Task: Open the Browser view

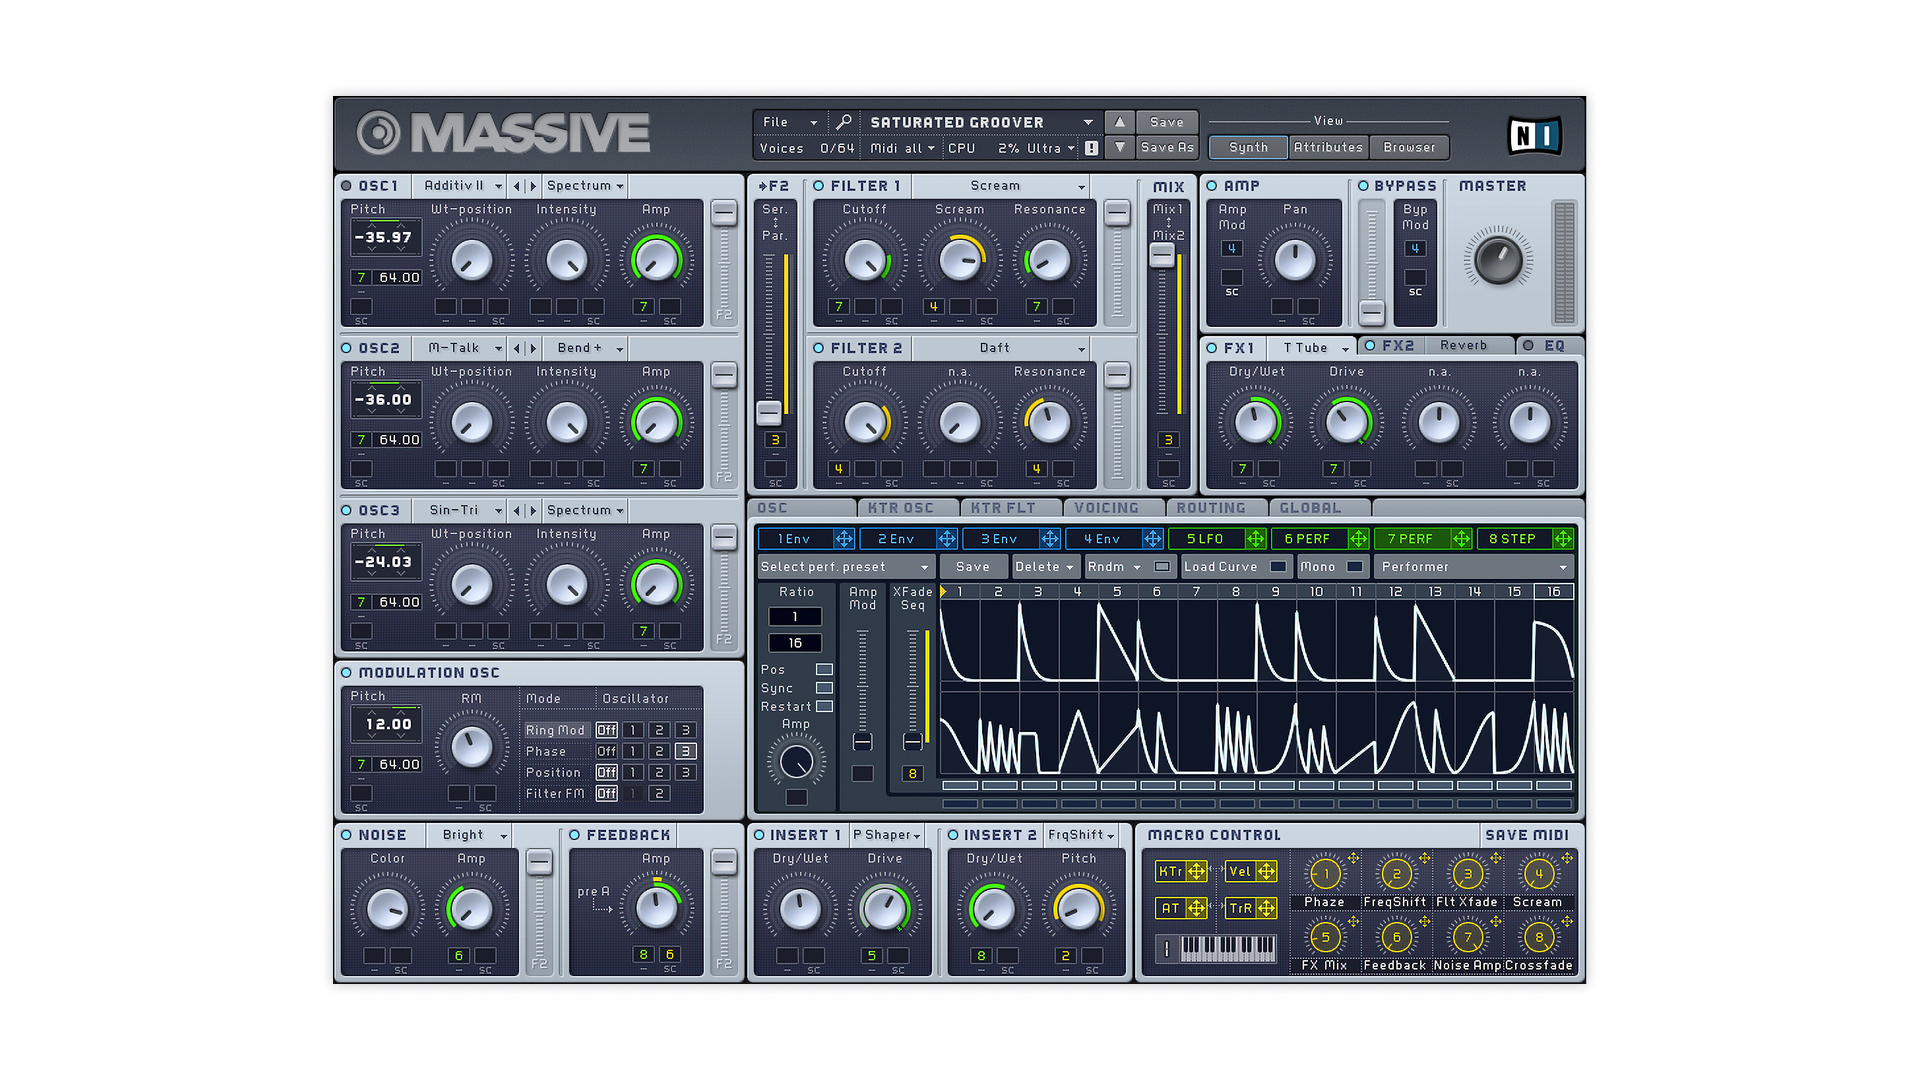Action: click(x=1409, y=147)
